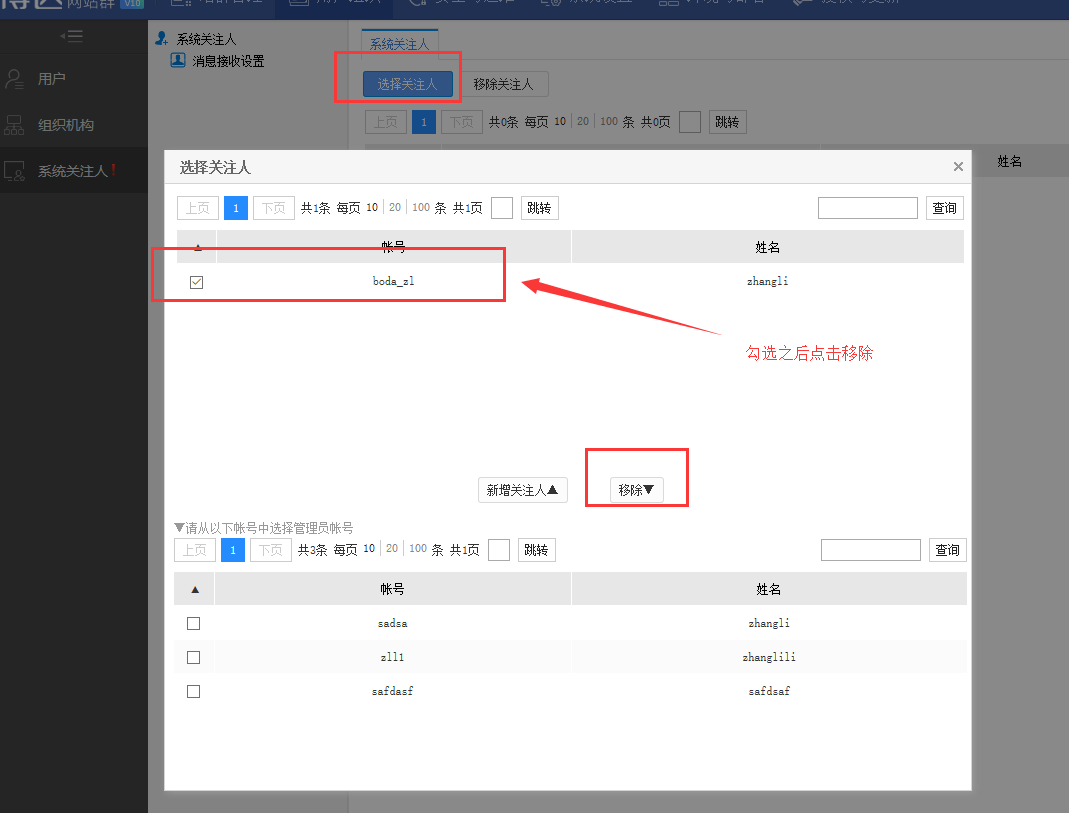Close the 选择关注人 dialog

[958, 167]
